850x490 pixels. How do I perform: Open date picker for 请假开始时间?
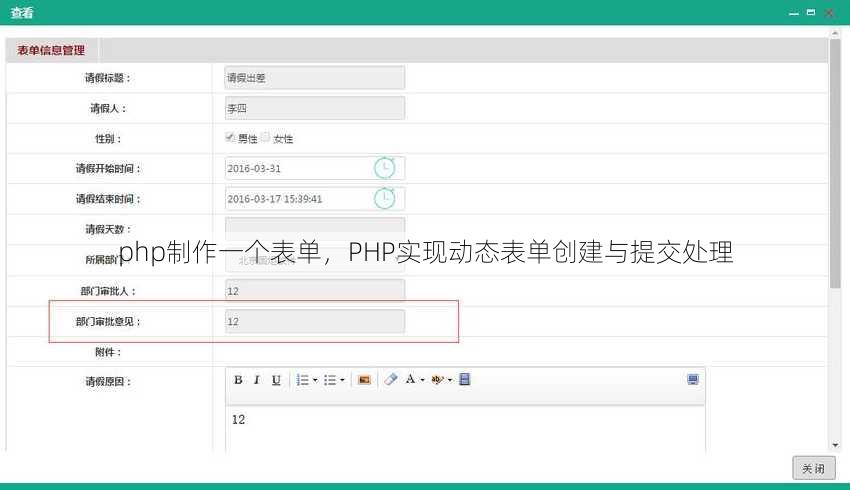tap(384, 168)
